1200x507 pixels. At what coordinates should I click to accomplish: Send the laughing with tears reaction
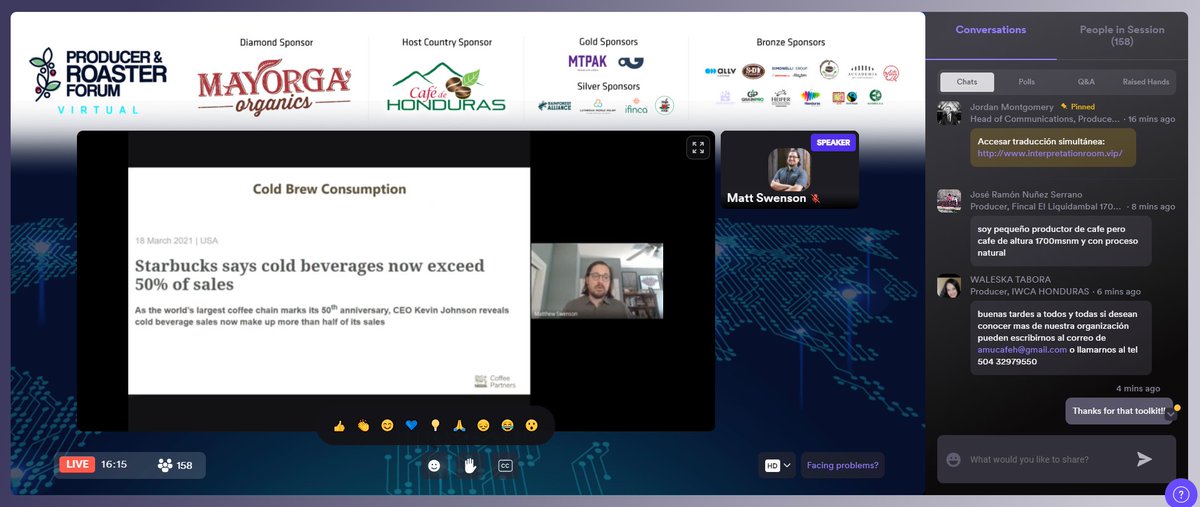click(507, 425)
